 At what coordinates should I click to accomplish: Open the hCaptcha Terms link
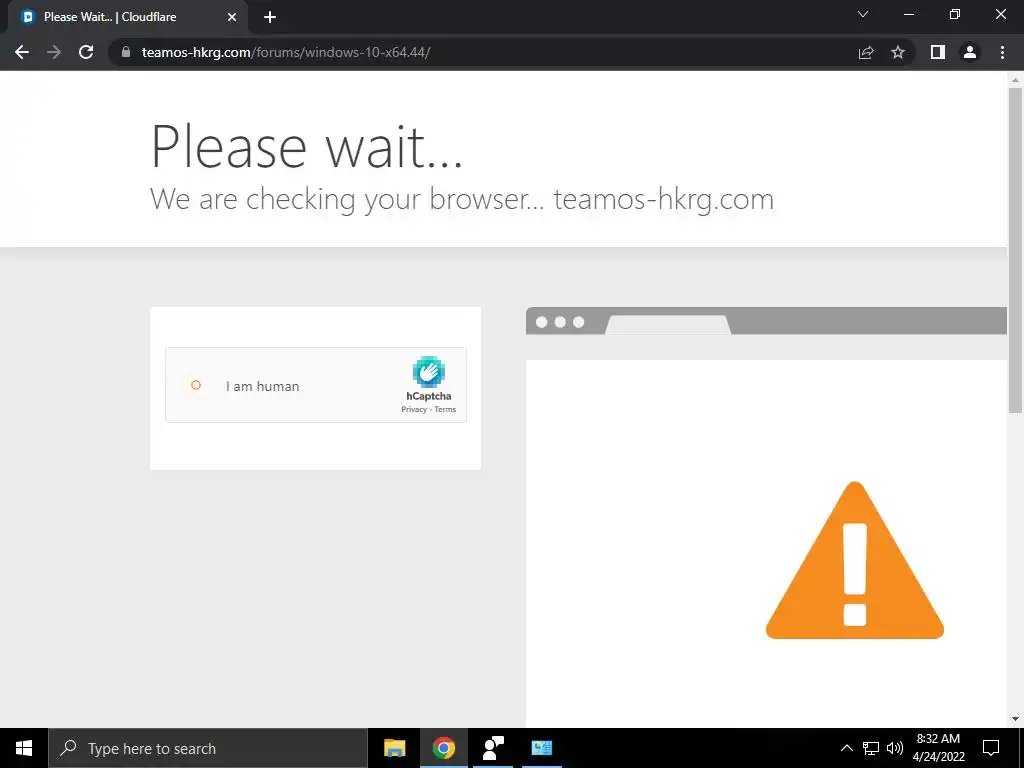[x=445, y=409]
